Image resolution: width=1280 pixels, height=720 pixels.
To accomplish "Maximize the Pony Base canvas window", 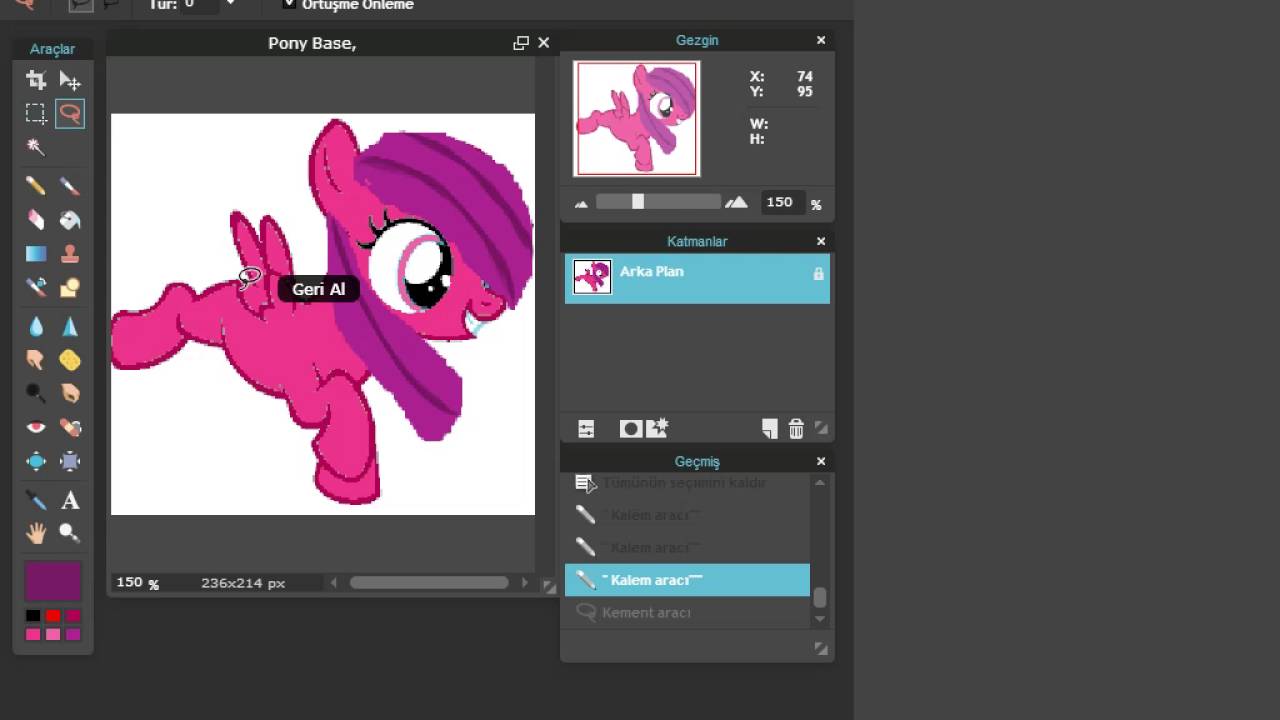I will point(521,43).
